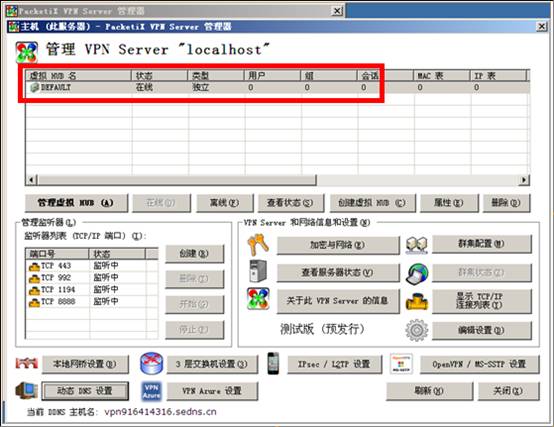This screenshot has width=554, height=427.
Task: Click the monitor icon beside 动态 DNS 设置
Action: (26, 391)
